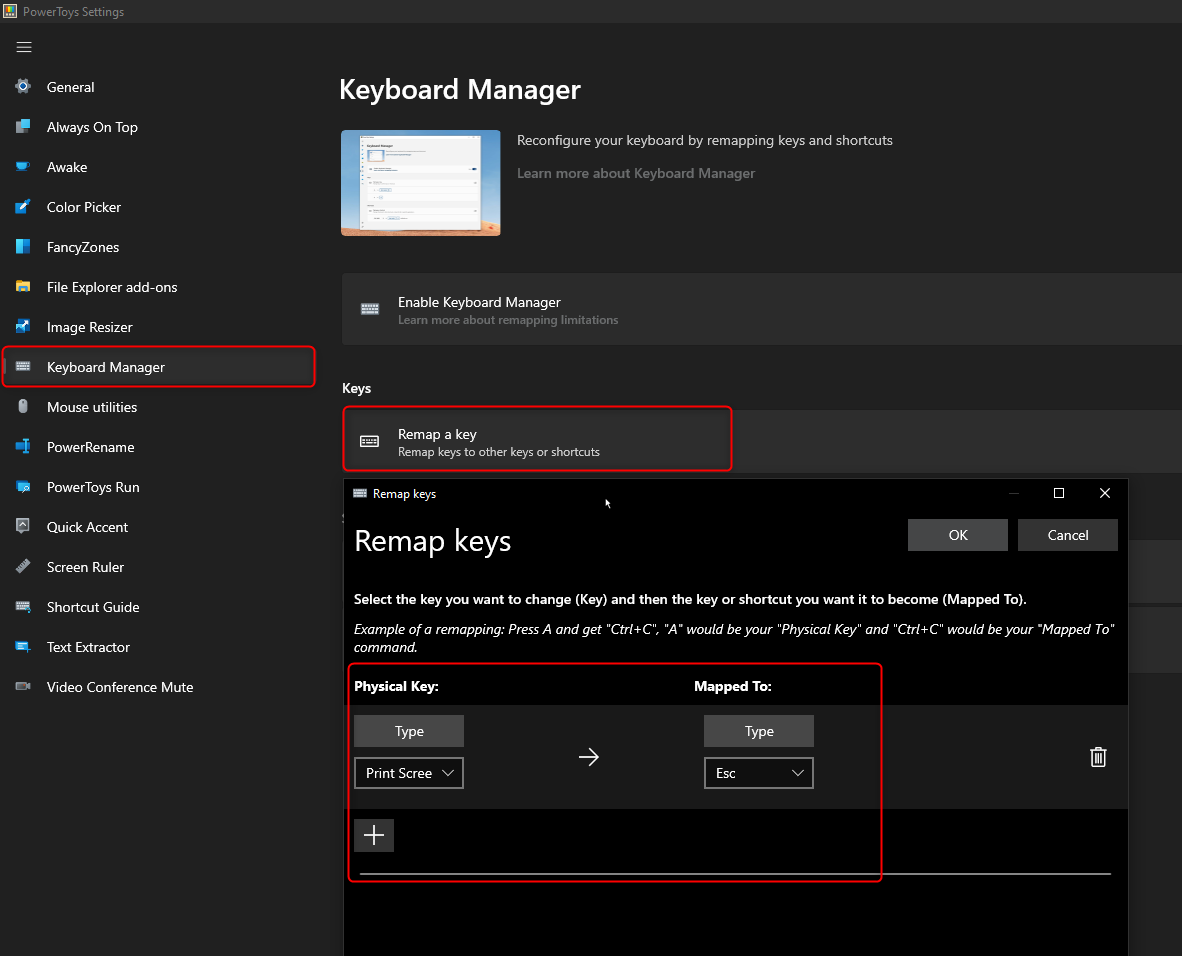Click OK to confirm key remapping
Viewport: 1182px width, 956px height.
point(957,534)
